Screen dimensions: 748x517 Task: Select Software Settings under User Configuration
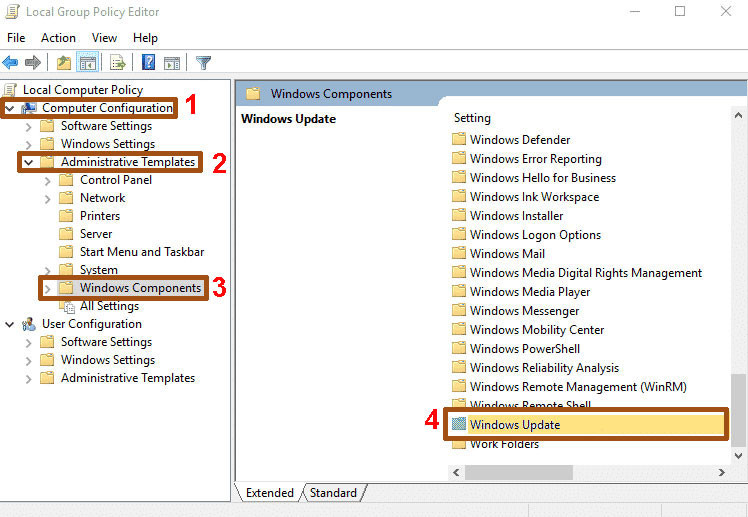click(106, 342)
